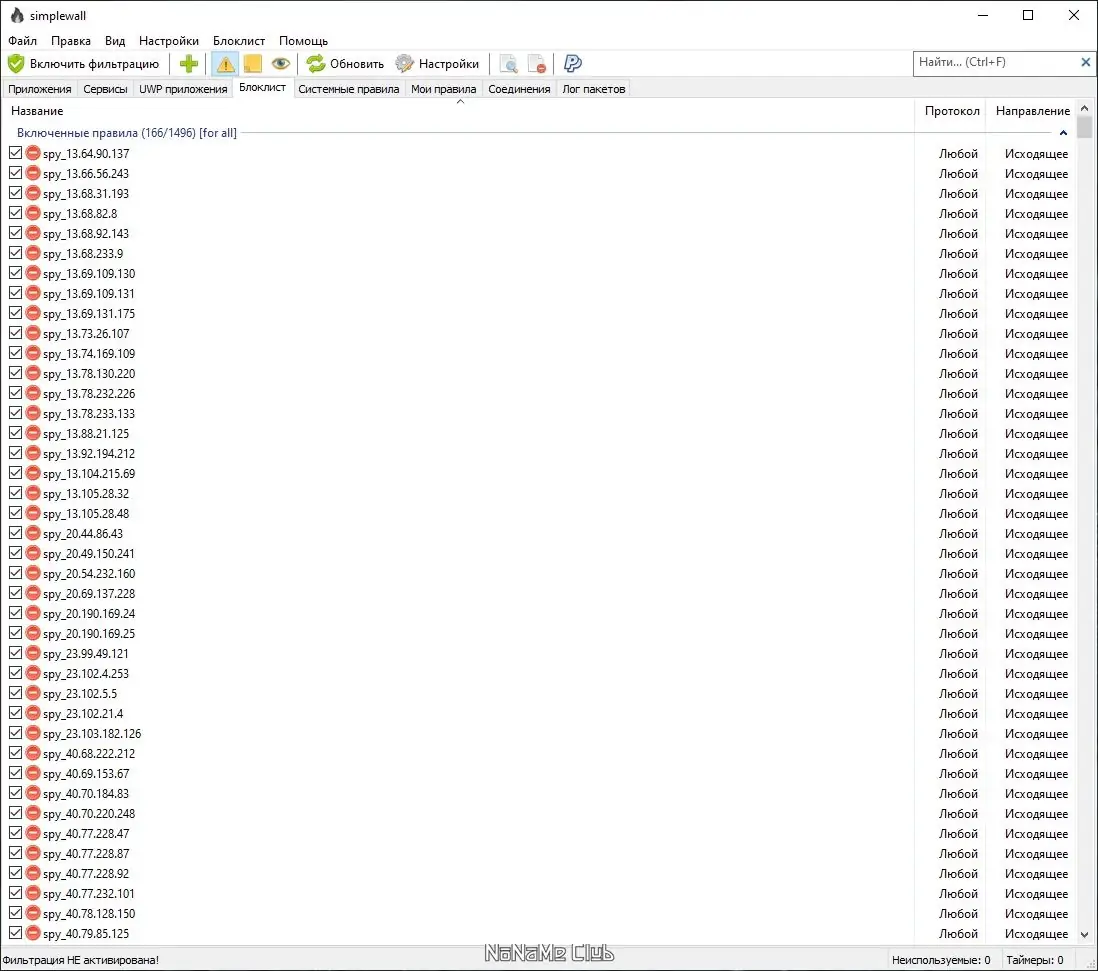1098x971 pixels.
Task: Collapse the Включенные правила group
Action: tap(1063, 132)
